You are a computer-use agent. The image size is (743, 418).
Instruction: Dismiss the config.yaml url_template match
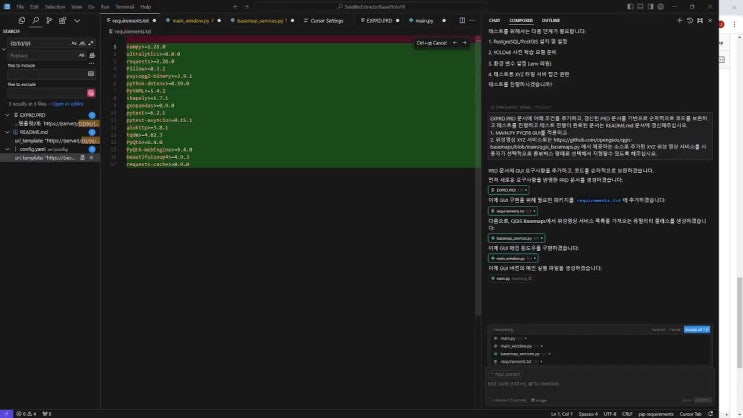tap(91, 158)
